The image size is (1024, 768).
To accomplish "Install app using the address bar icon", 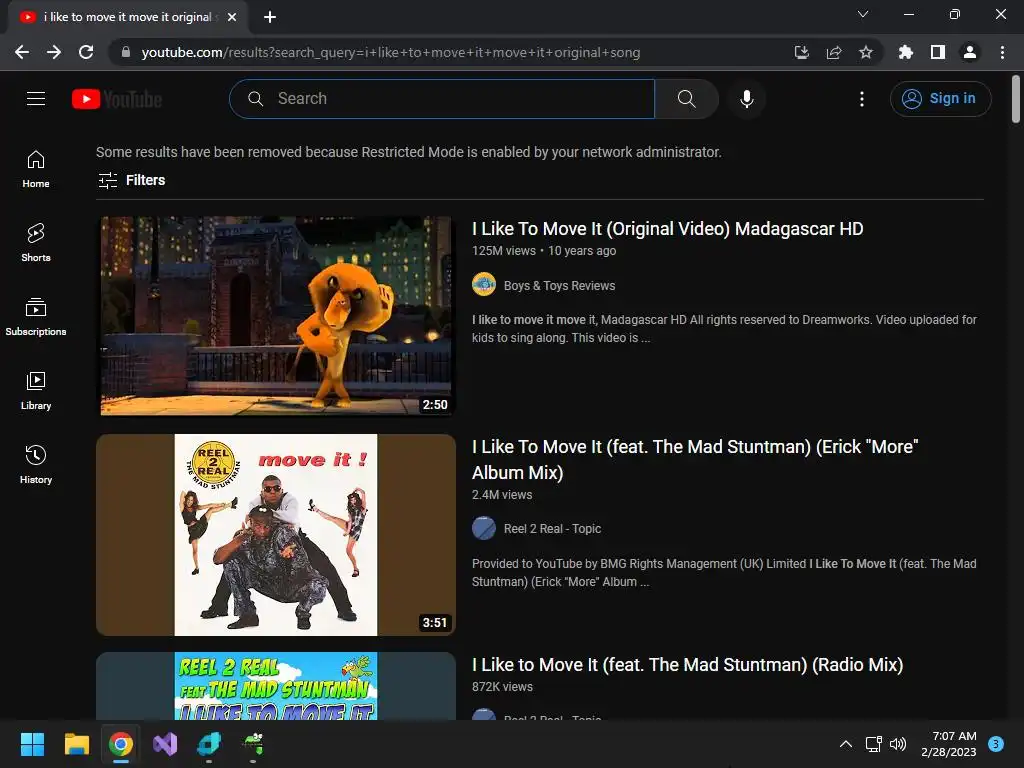I will tap(801, 52).
